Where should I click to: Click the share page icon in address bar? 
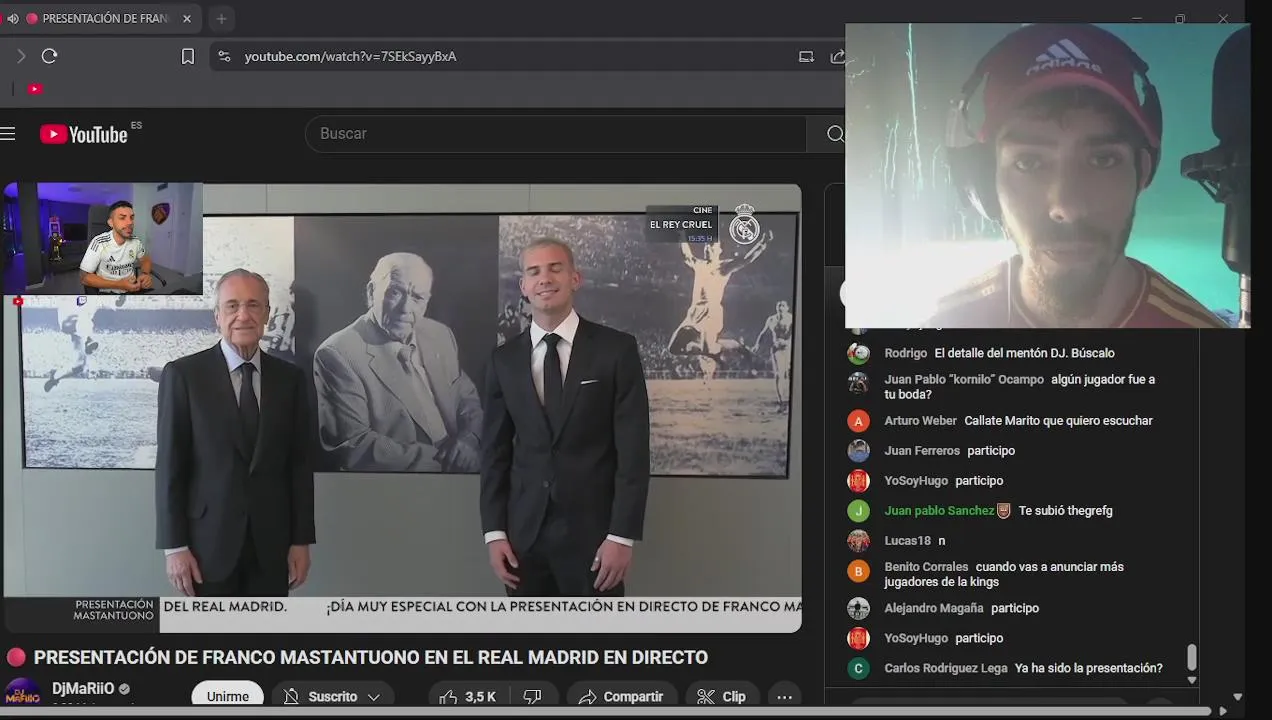pyautogui.click(x=837, y=56)
